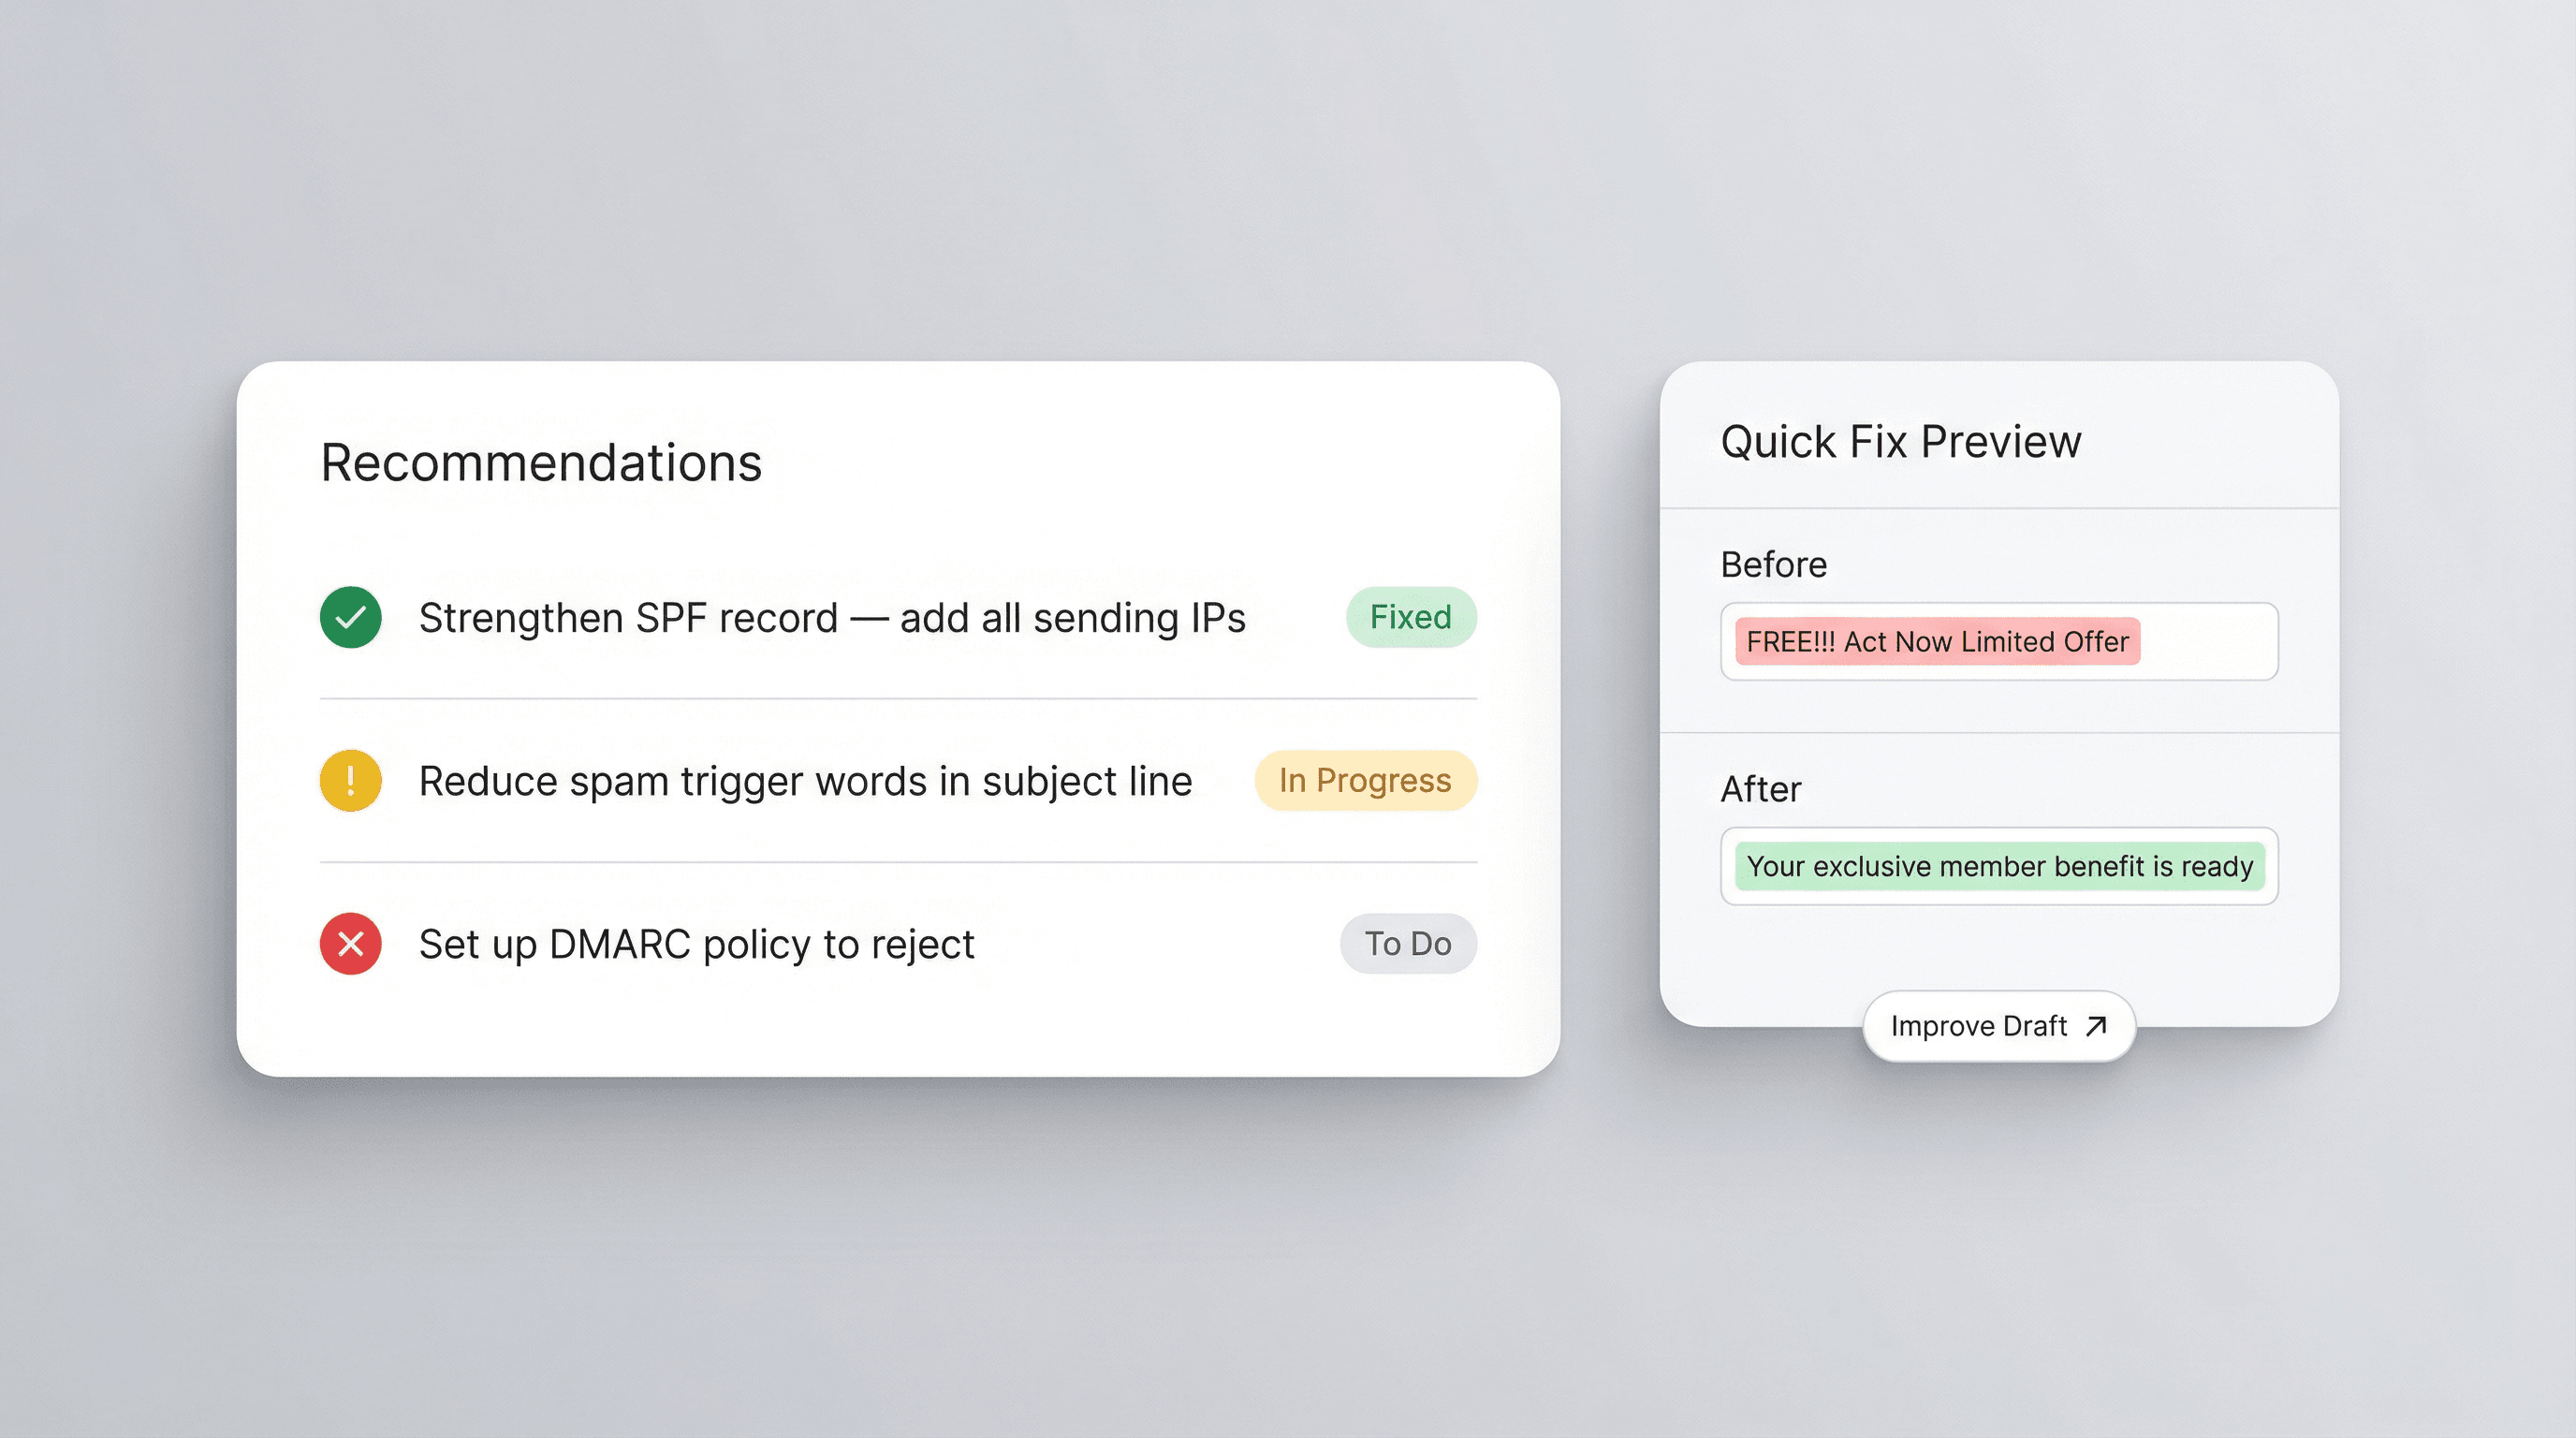Toggle the In Progress status on spam trigger task
The height and width of the screenshot is (1438, 2576).
click(x=1364, y=780)
